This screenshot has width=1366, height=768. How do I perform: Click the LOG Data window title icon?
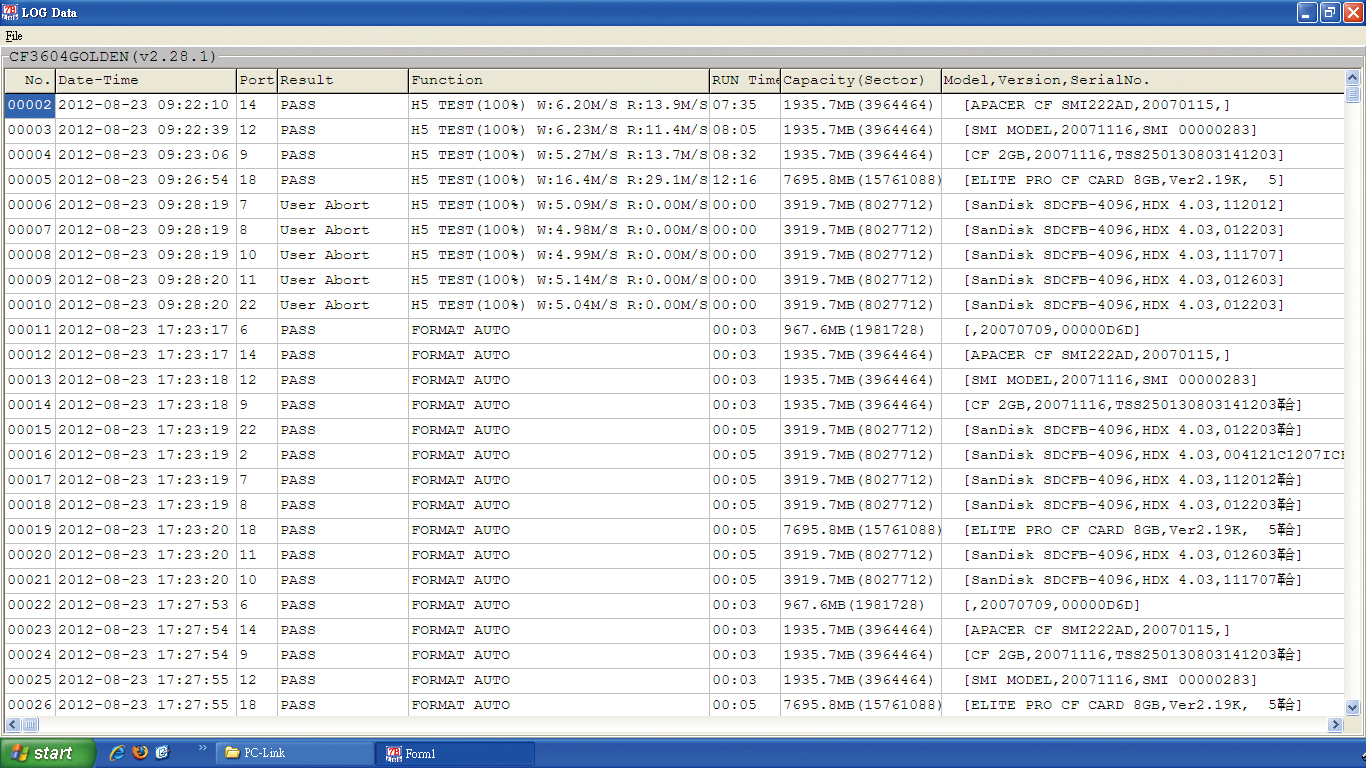pyautogui.click(x=11, y=12)
